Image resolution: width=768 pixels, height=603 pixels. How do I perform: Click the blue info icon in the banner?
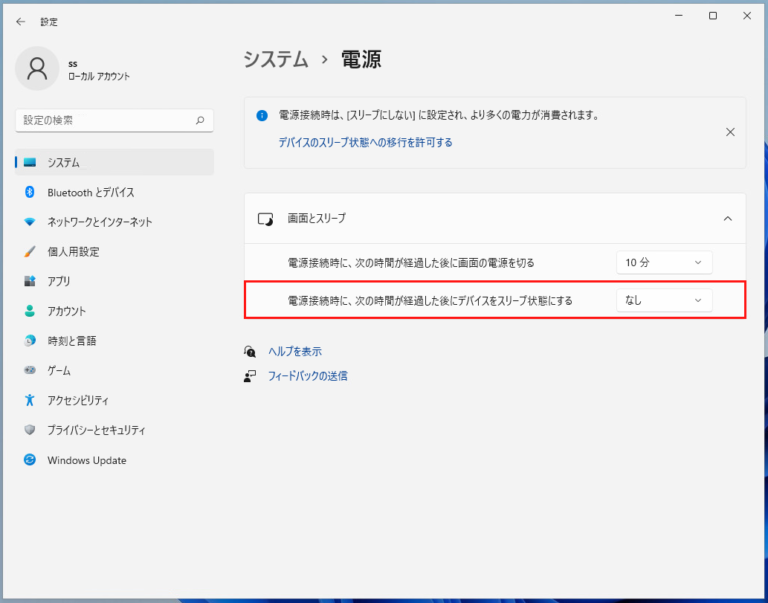(262, 116)
